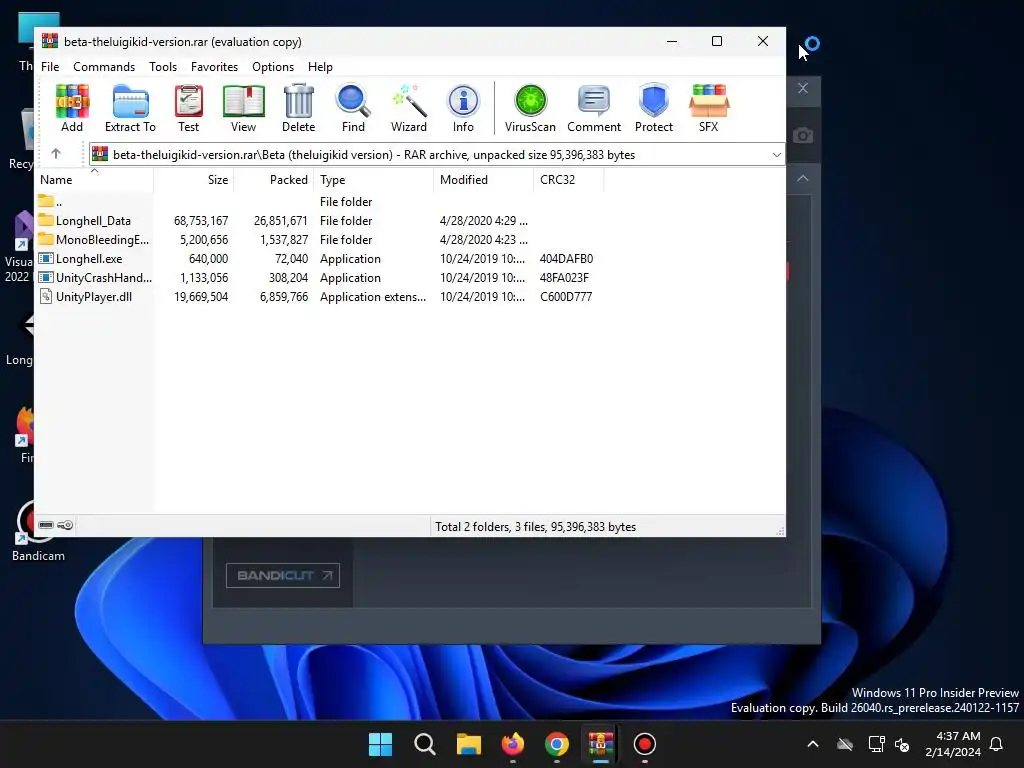Click CRC32 value 404DAFB0

pos(566,259)
